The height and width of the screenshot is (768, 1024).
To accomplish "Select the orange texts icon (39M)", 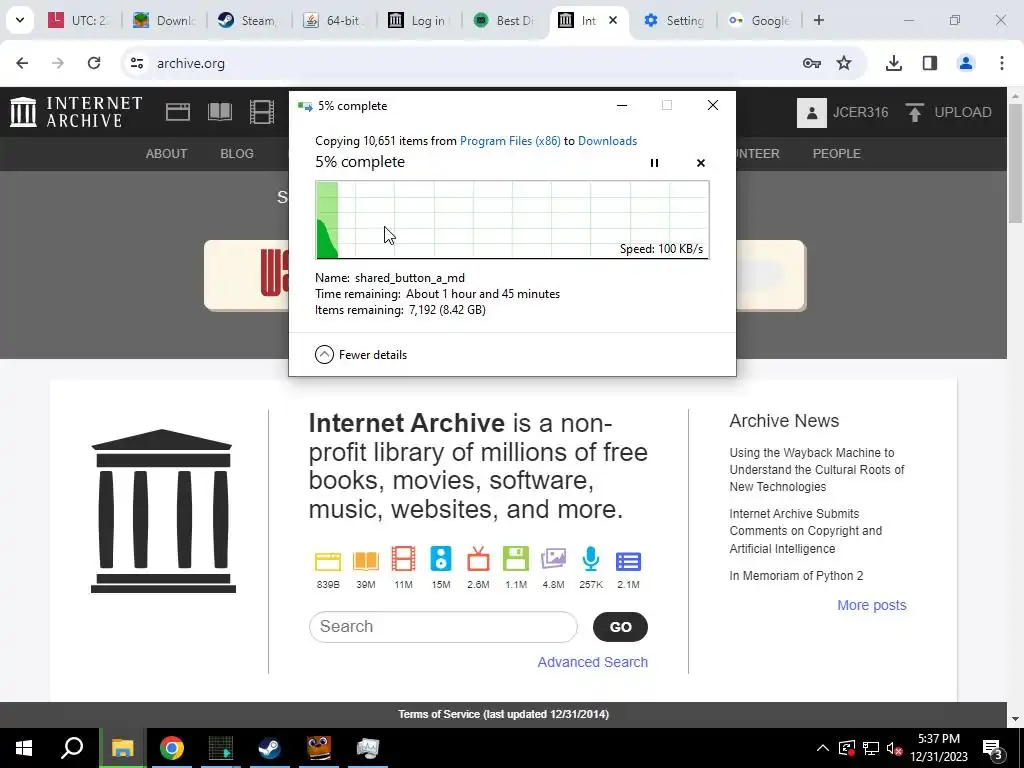I will pyautogui.click(x=366, y=561).
